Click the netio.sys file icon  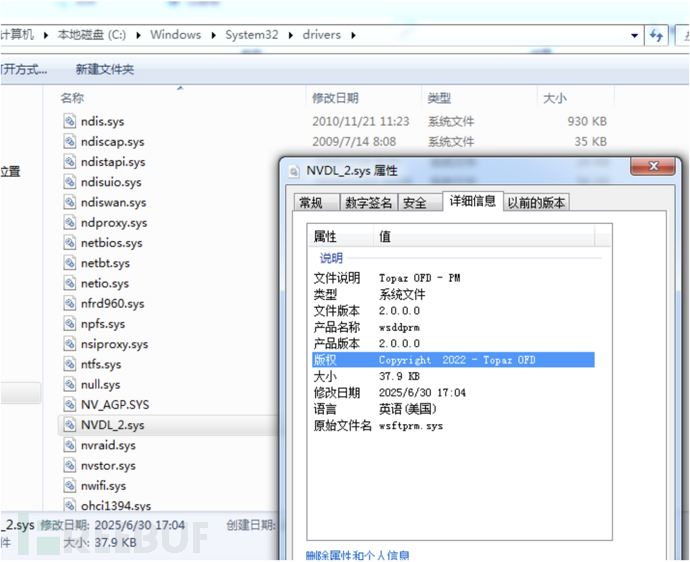pyautogui.click(x=70, y=283)
